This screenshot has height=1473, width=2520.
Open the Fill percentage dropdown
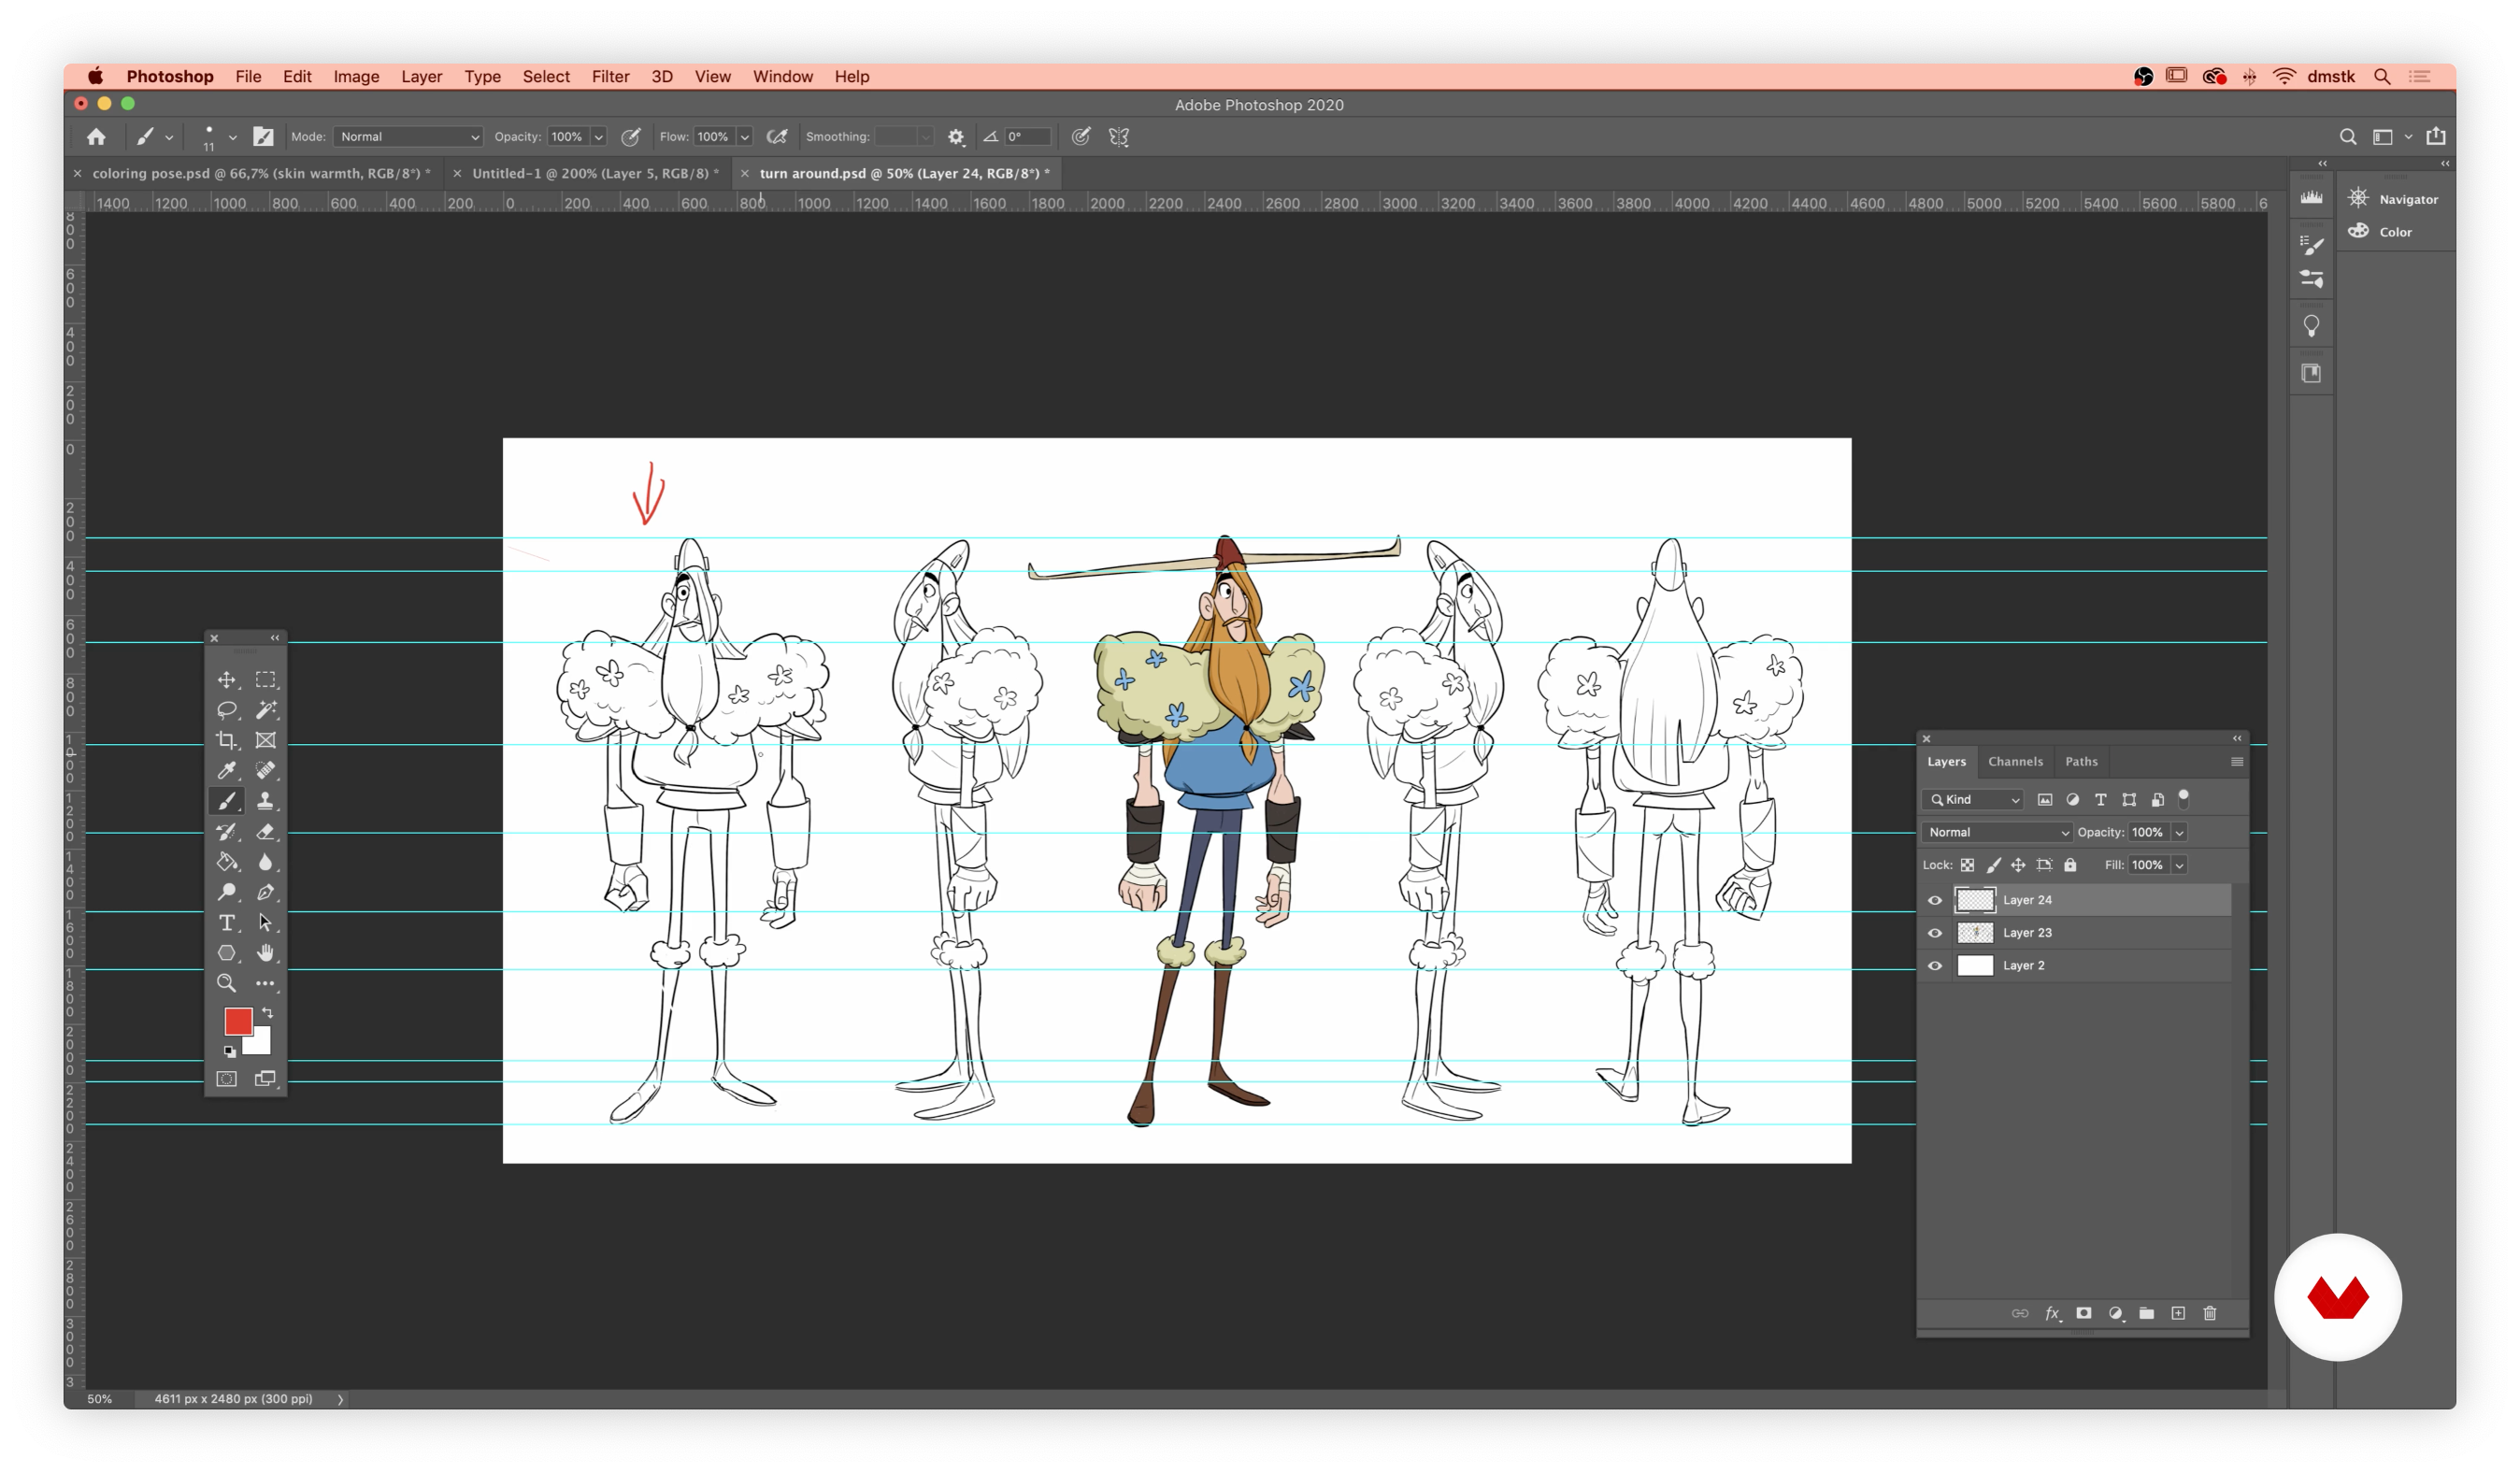coord(2180,865)
